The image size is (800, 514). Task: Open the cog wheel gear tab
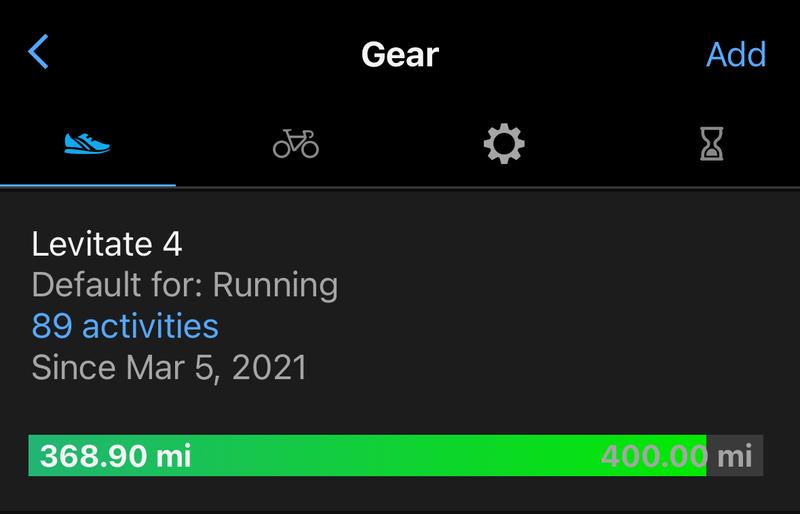click(503, 145)
